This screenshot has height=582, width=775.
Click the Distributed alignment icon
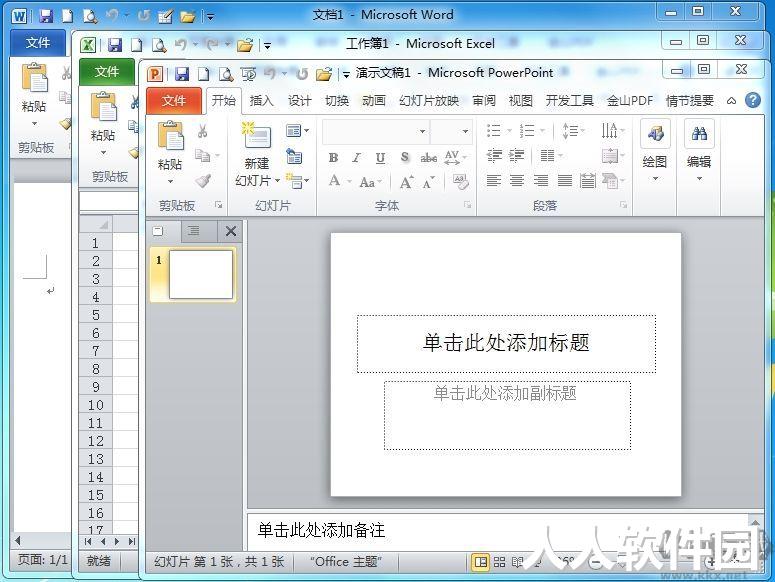click(588, 181)
